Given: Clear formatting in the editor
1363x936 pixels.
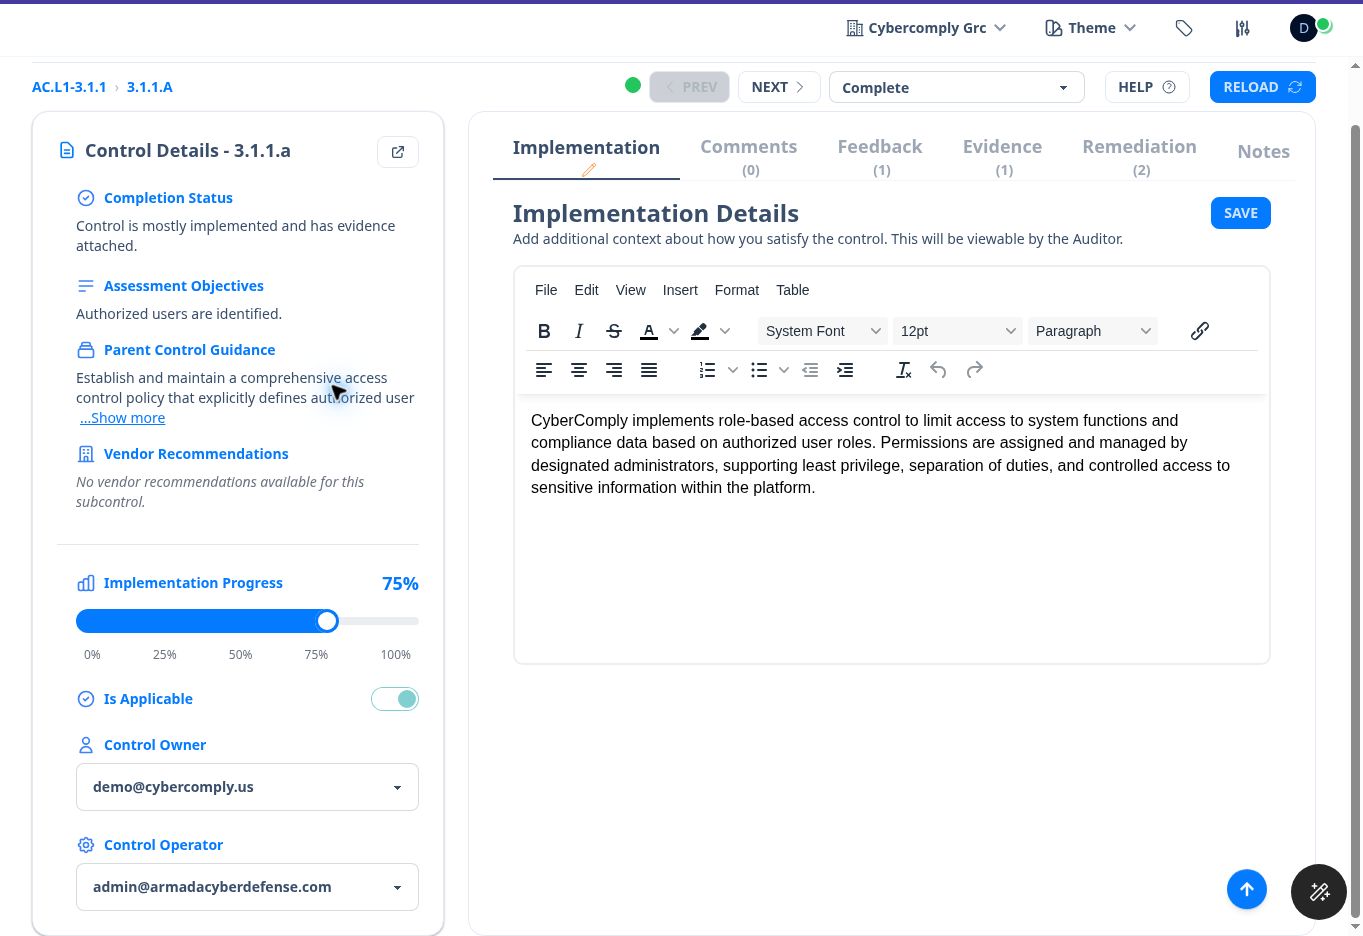Looking at the screenshot, I should (903, 370).
